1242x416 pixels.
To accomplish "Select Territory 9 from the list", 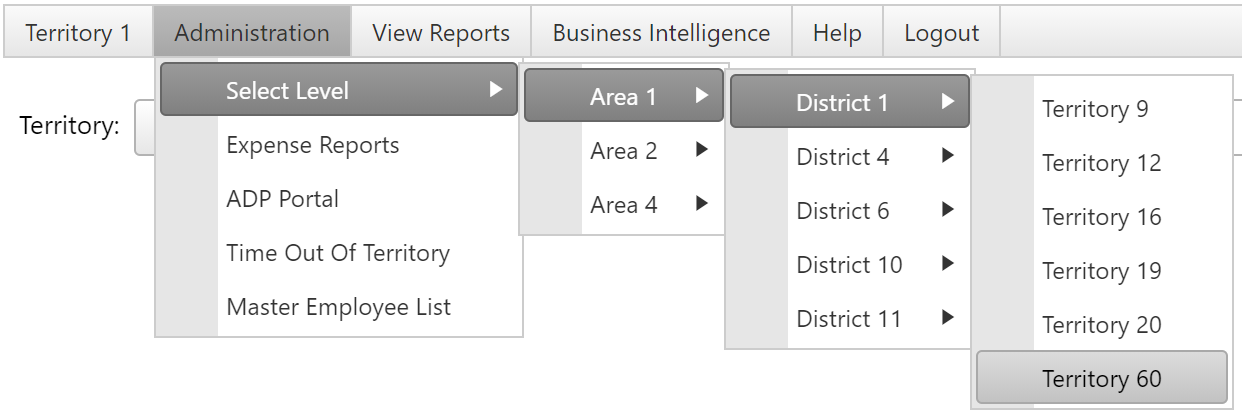I will point(1095,109).
